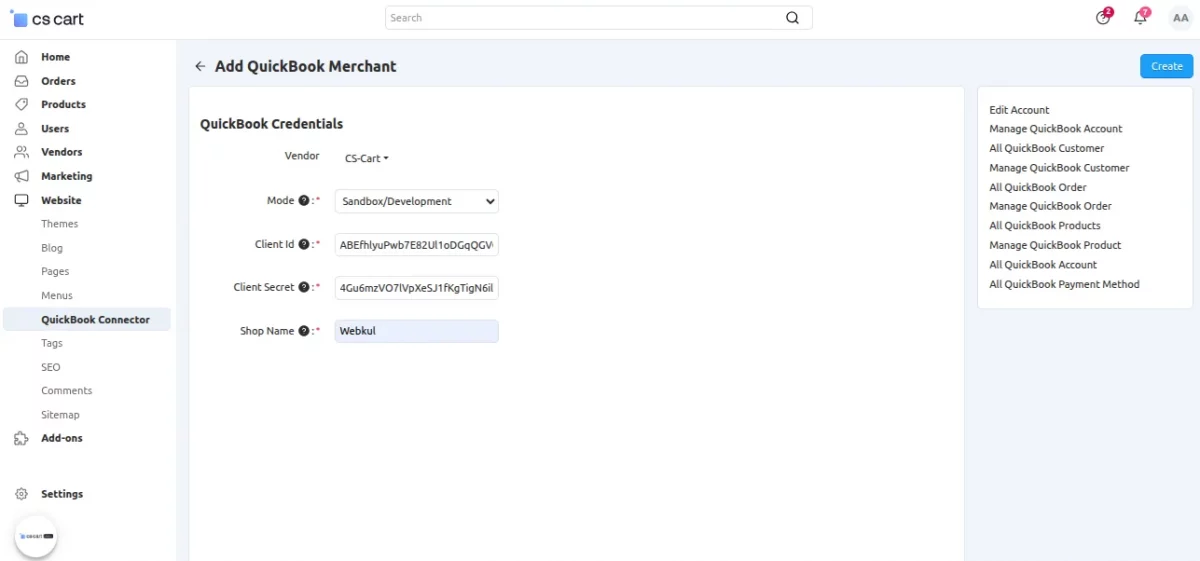Image resolution: width=1200 pixels, height=561 pixels.
Task: Click the help tooltip icon beside Mode
Action: tap(303, 201)
